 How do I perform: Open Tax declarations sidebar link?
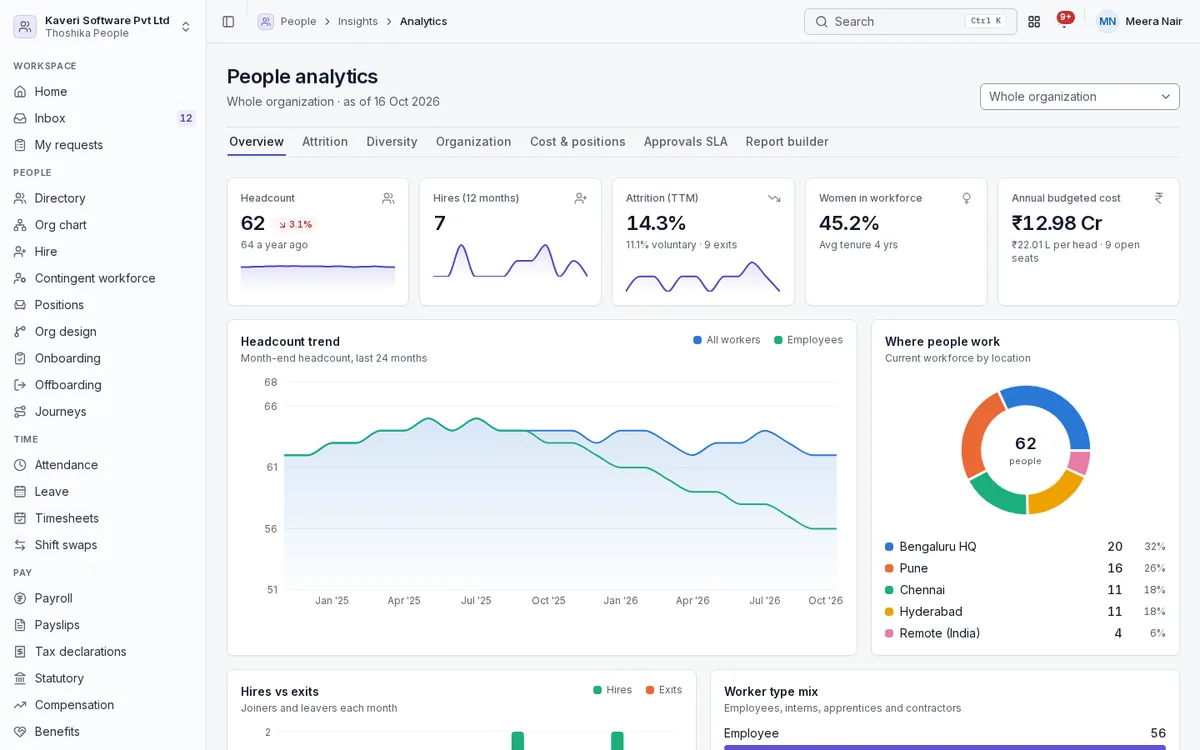tap(103, 652)
